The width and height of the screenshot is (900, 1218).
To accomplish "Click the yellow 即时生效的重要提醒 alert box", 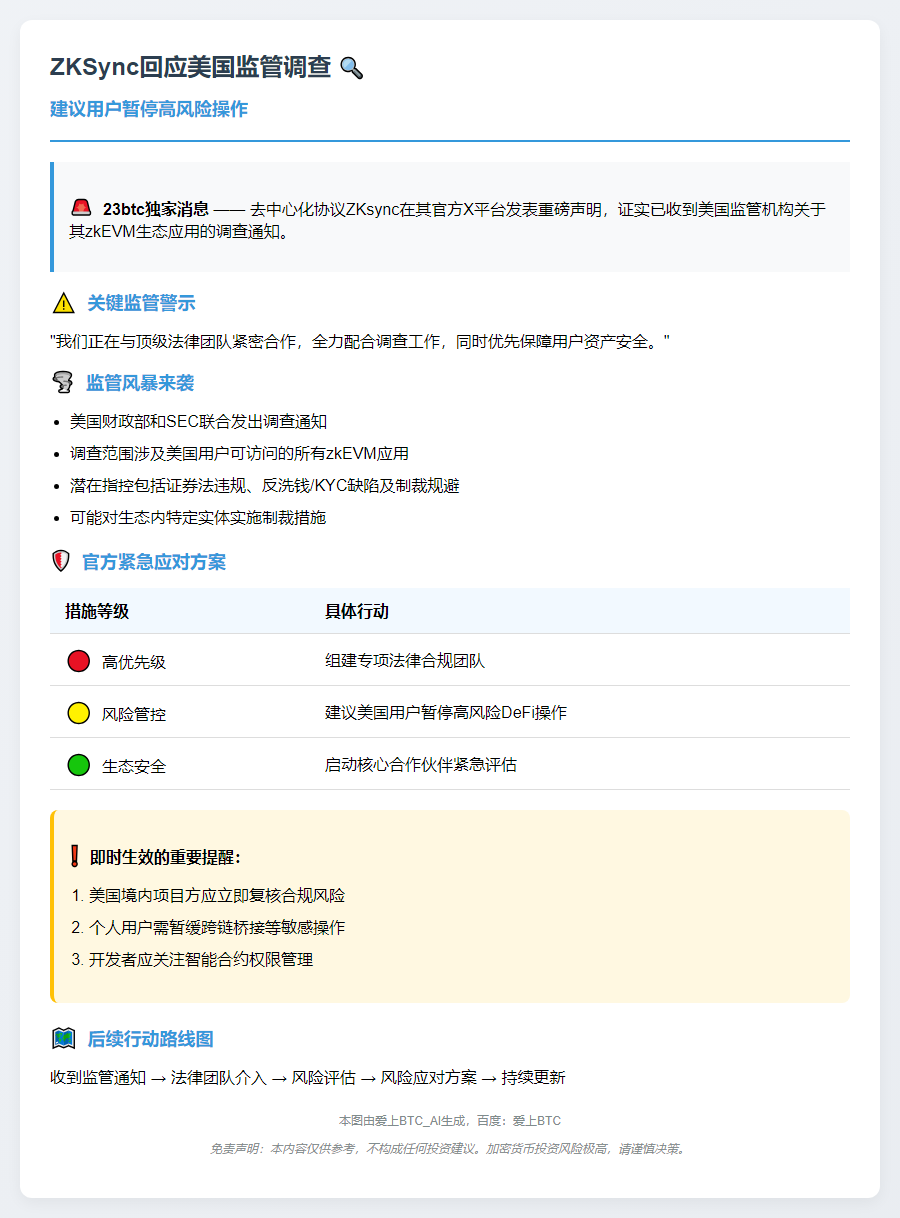I will click(450, 906).
